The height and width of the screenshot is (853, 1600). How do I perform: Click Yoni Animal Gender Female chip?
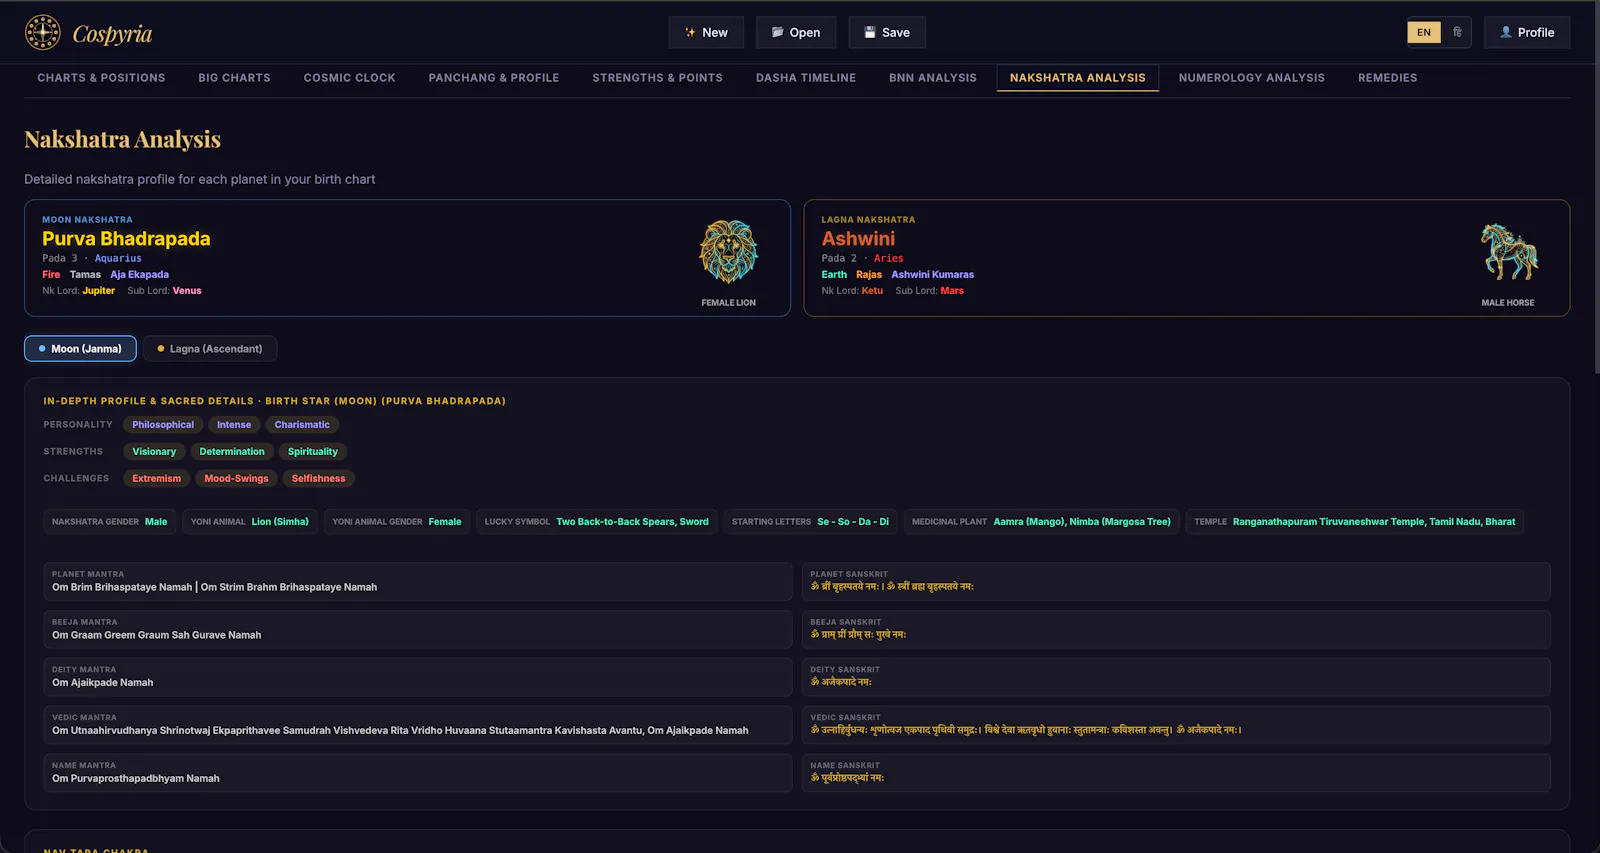coord(397,522)
